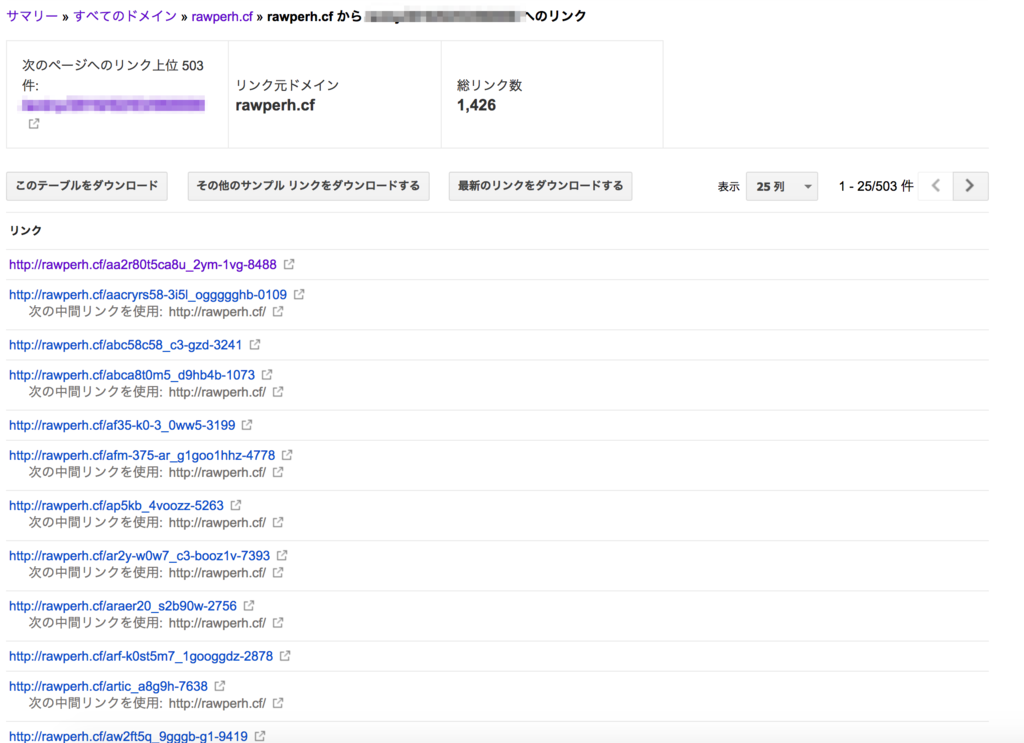
Task: Click external-link icon beside artic_a8g9h-7638 URL
Action: click(x=220, y=686)
